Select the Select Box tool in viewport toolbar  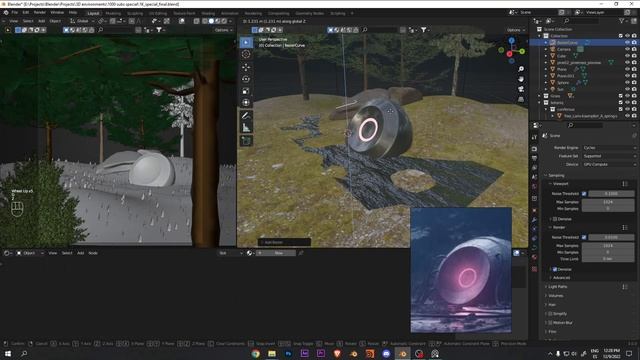tap(246, 42)
